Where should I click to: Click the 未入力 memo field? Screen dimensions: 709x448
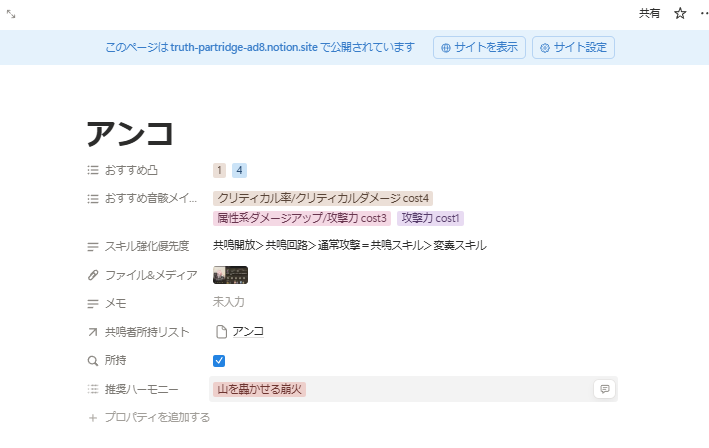click(228, 302)
